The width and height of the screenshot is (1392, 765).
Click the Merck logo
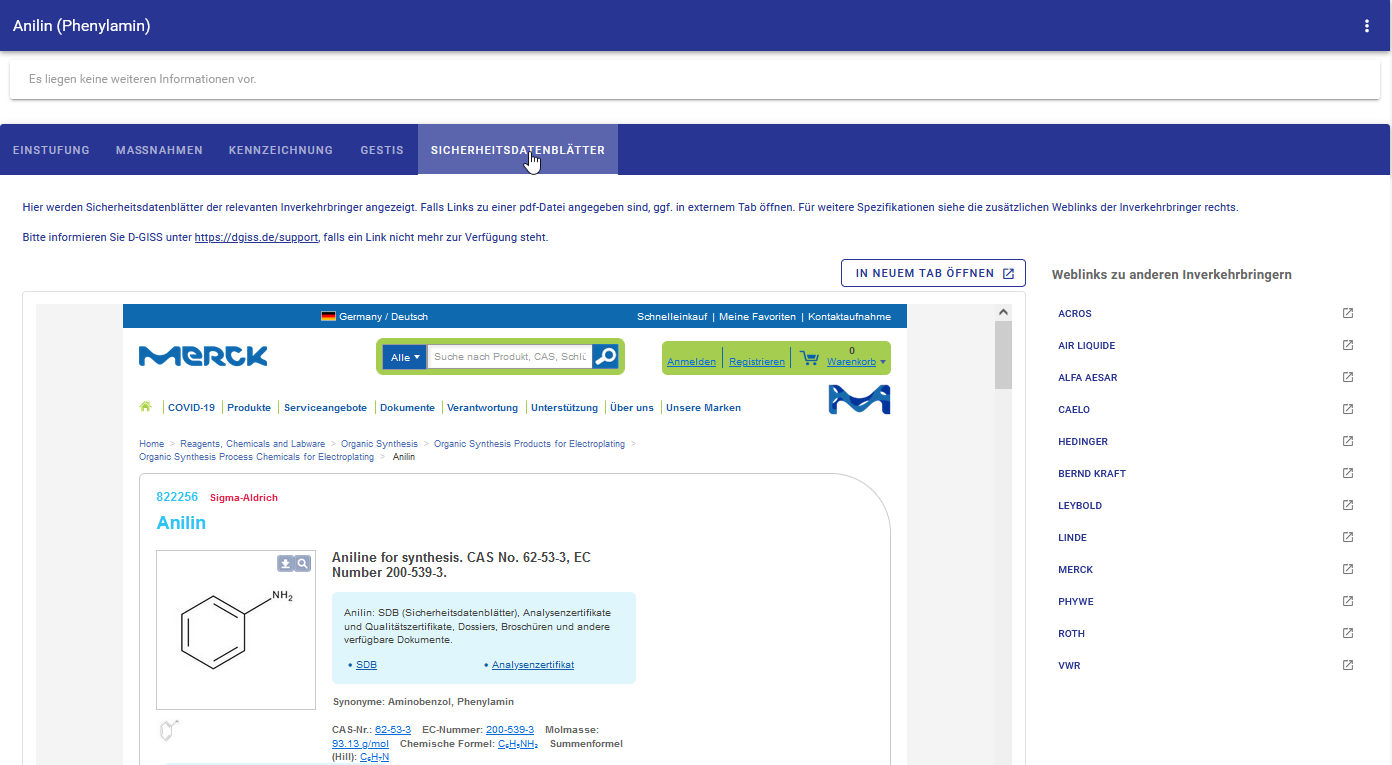204,356
